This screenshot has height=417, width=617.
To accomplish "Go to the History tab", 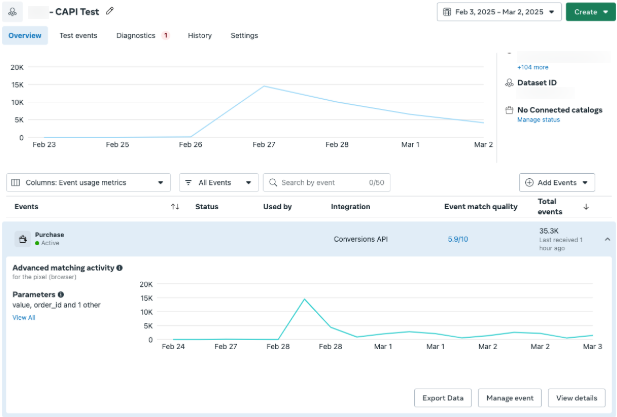I will (x=200, y=35).
